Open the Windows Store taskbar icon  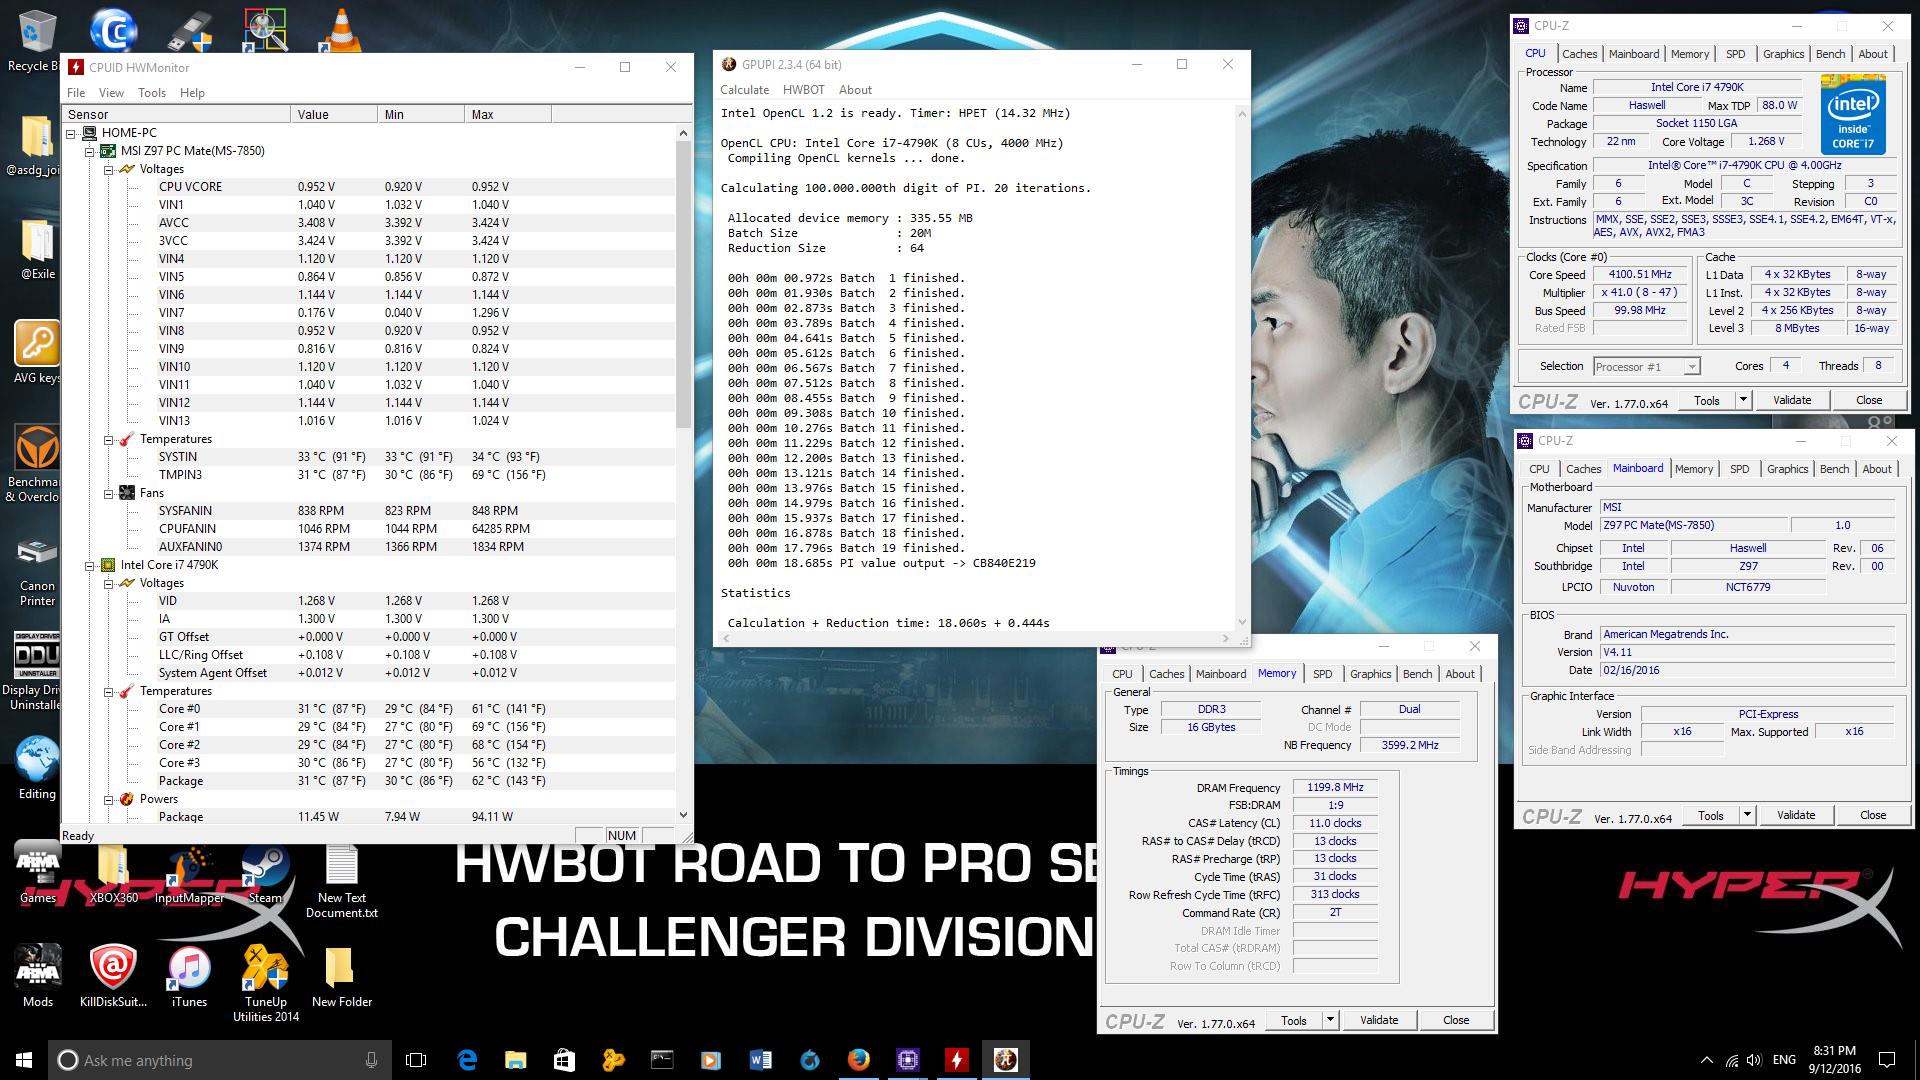[564, 1060]
